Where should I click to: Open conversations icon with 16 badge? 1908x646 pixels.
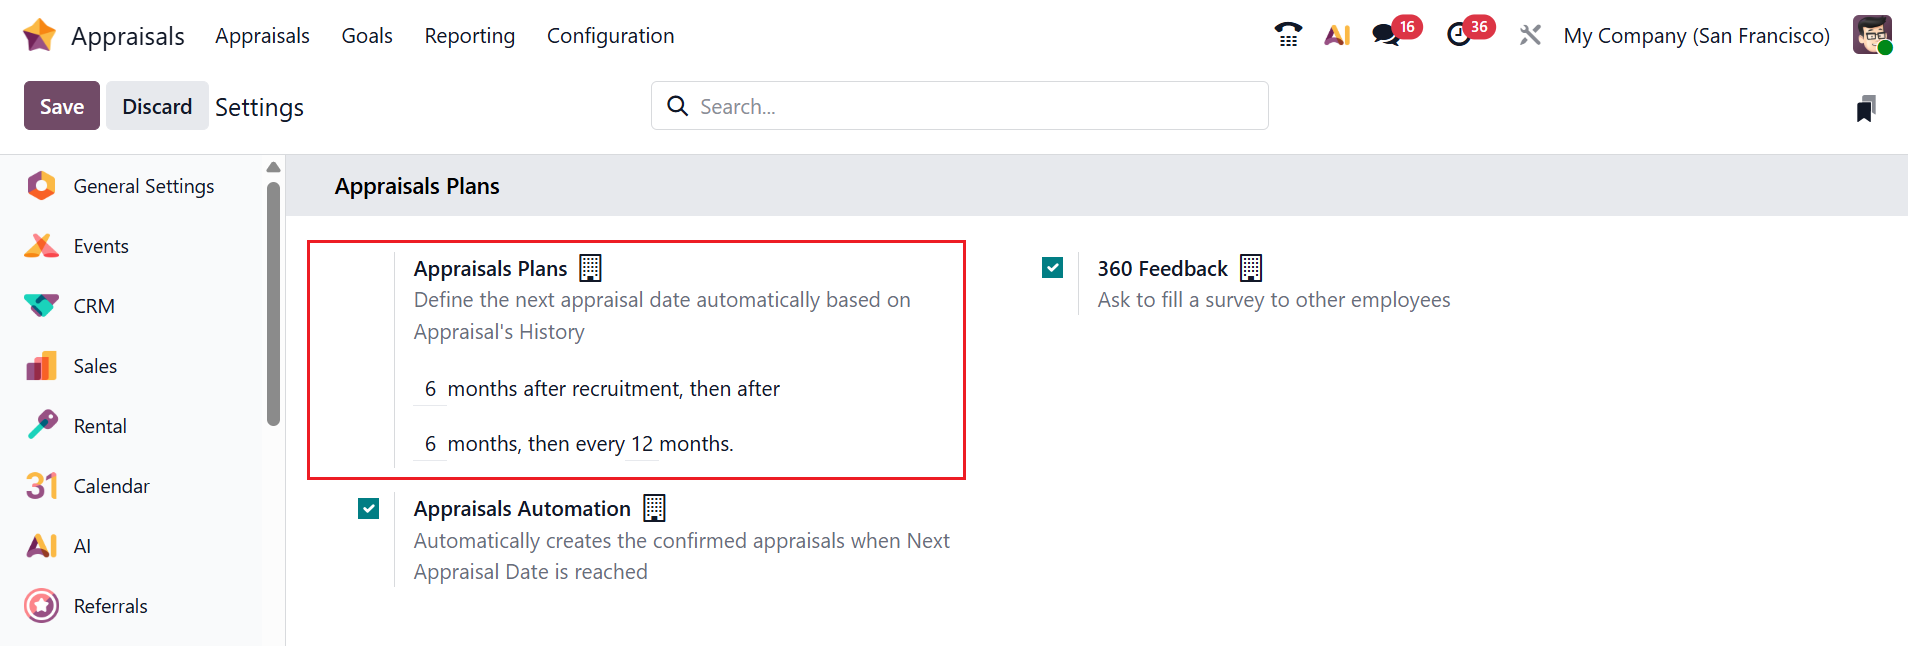1386,35
